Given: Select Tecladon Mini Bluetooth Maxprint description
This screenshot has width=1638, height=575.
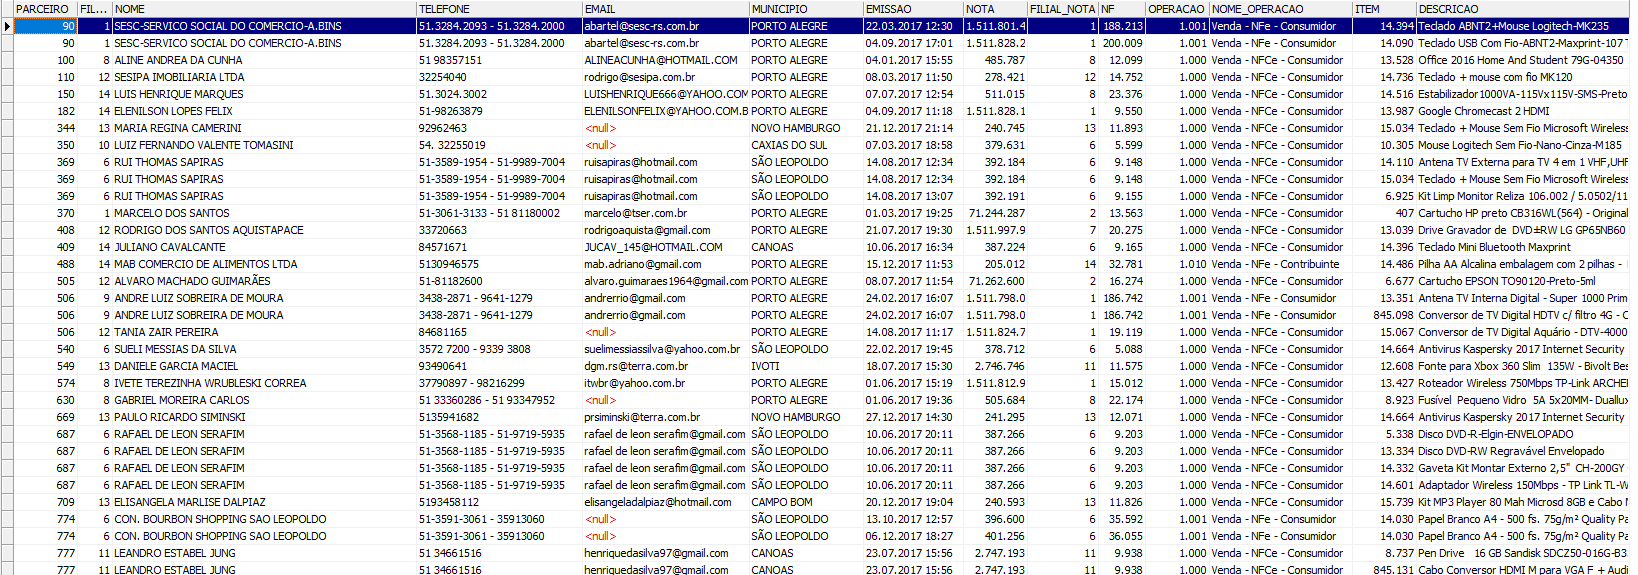Looking at the screenshot, I should 1523,247.
